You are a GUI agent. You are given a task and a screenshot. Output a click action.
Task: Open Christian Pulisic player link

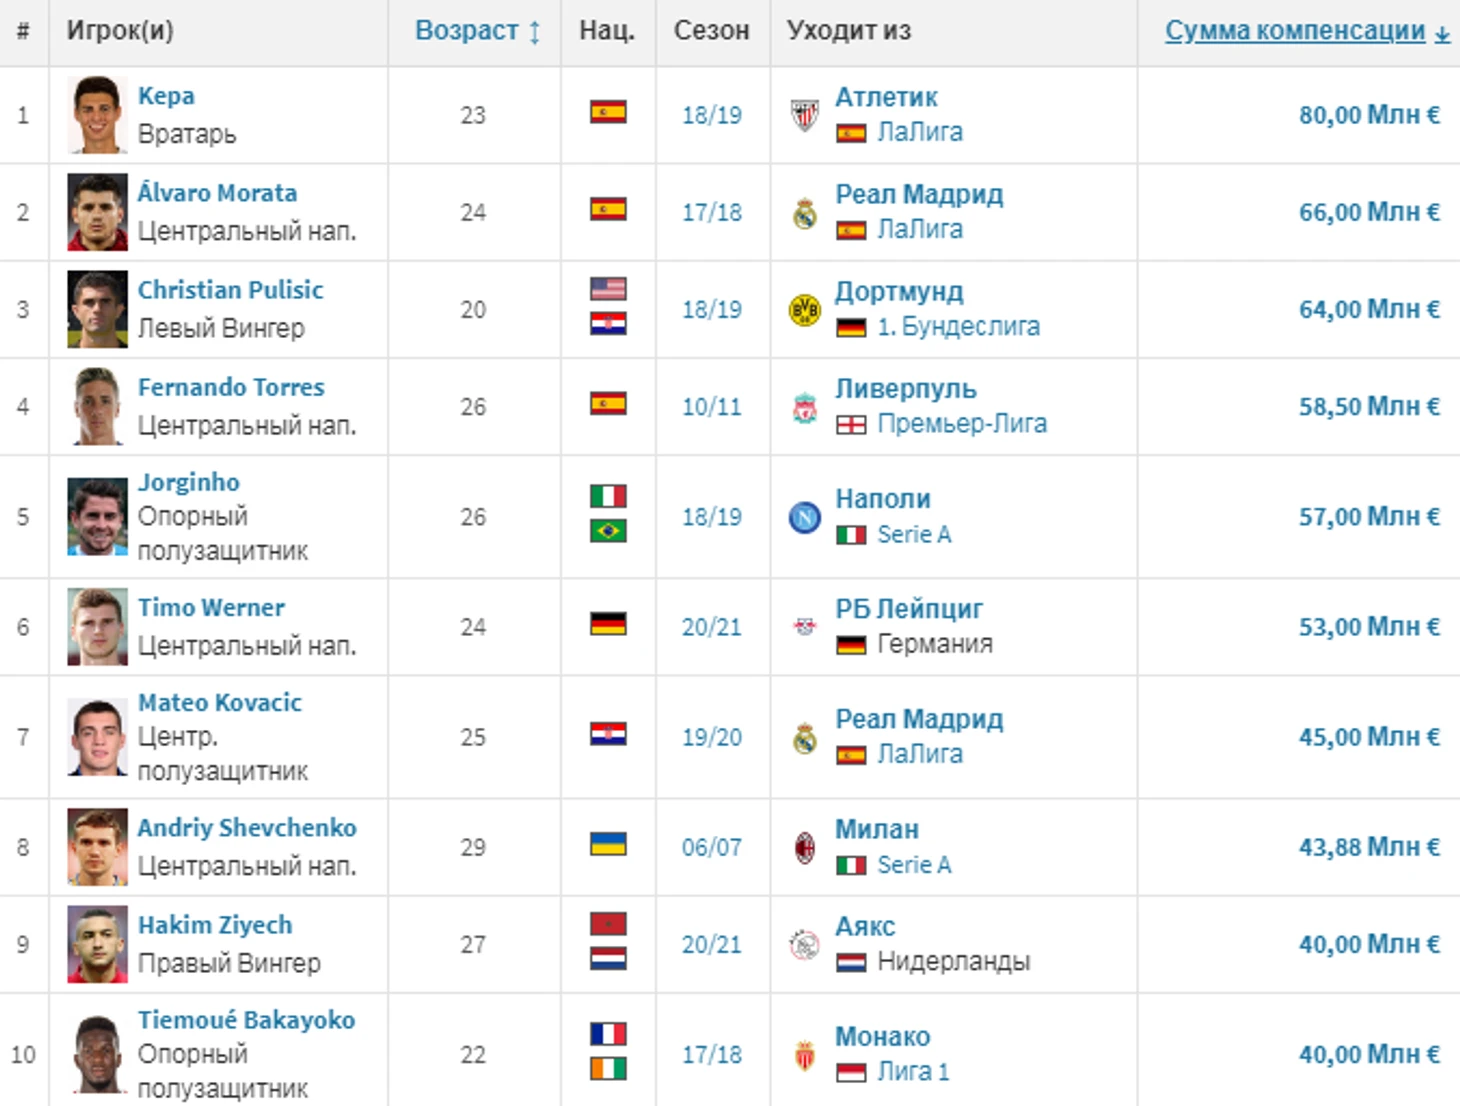click(230, 290)
